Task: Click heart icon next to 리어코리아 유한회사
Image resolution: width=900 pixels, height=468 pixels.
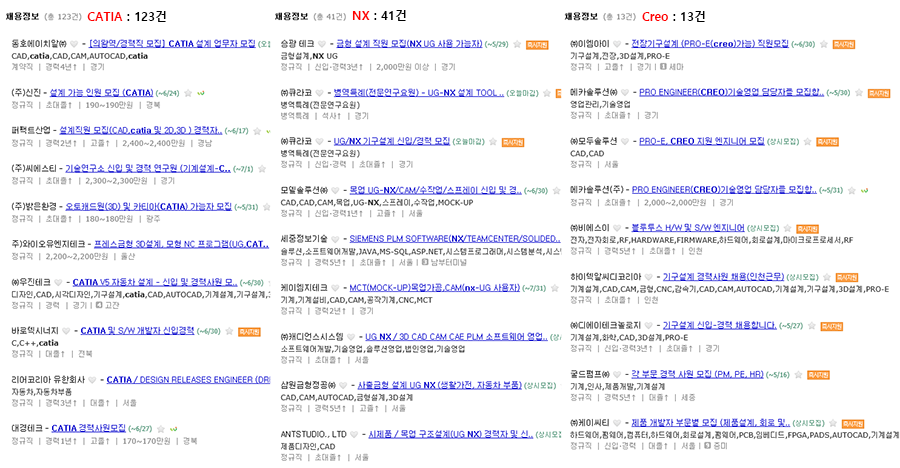Action: 92,380
